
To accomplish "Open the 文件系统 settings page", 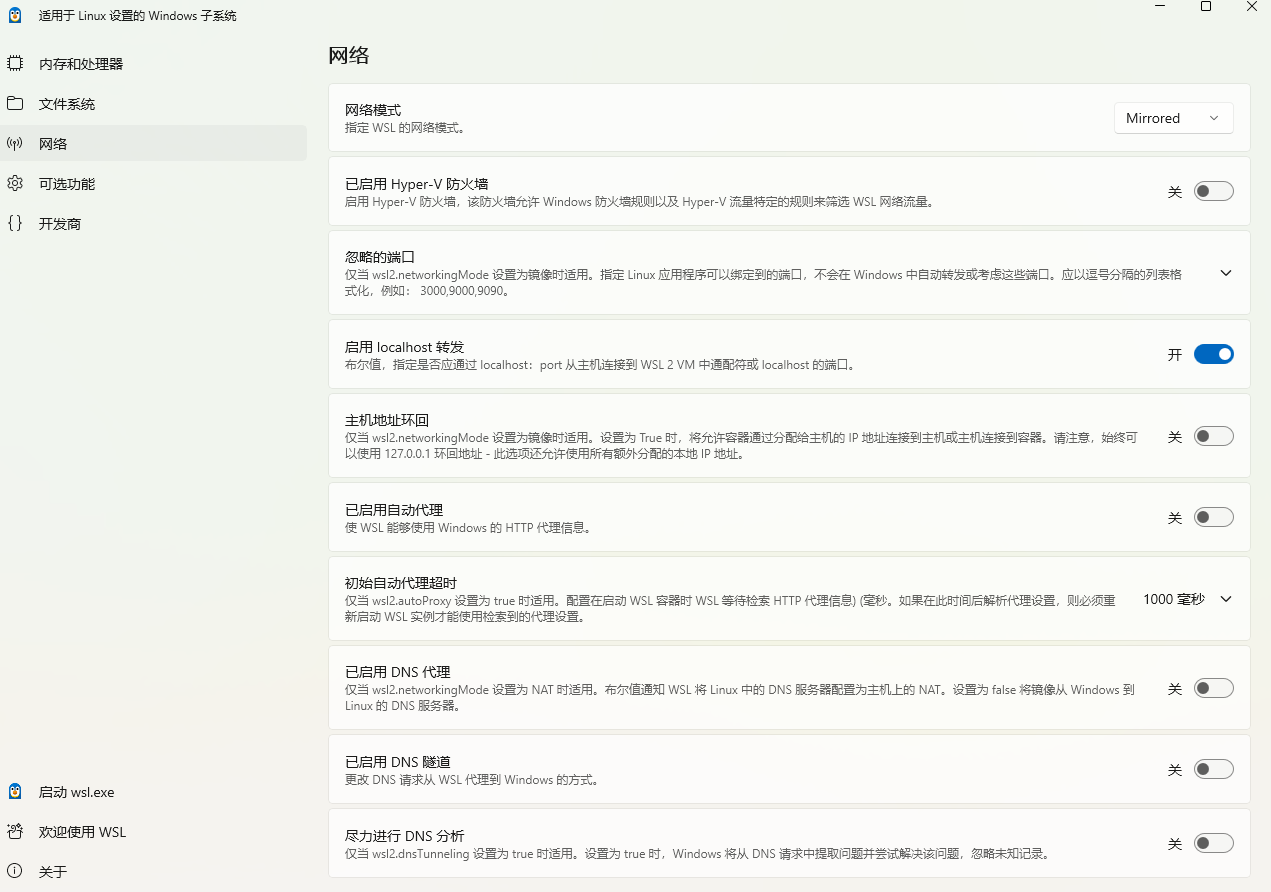I will point(67,104).
